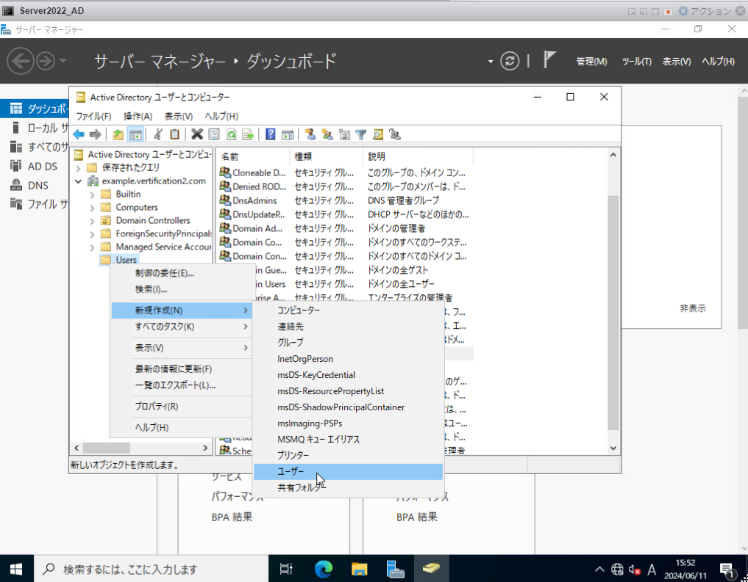748x582 pixels.
Task: Click the notifications flag icon
Action: pyautogui.click(x=549, y=60)
